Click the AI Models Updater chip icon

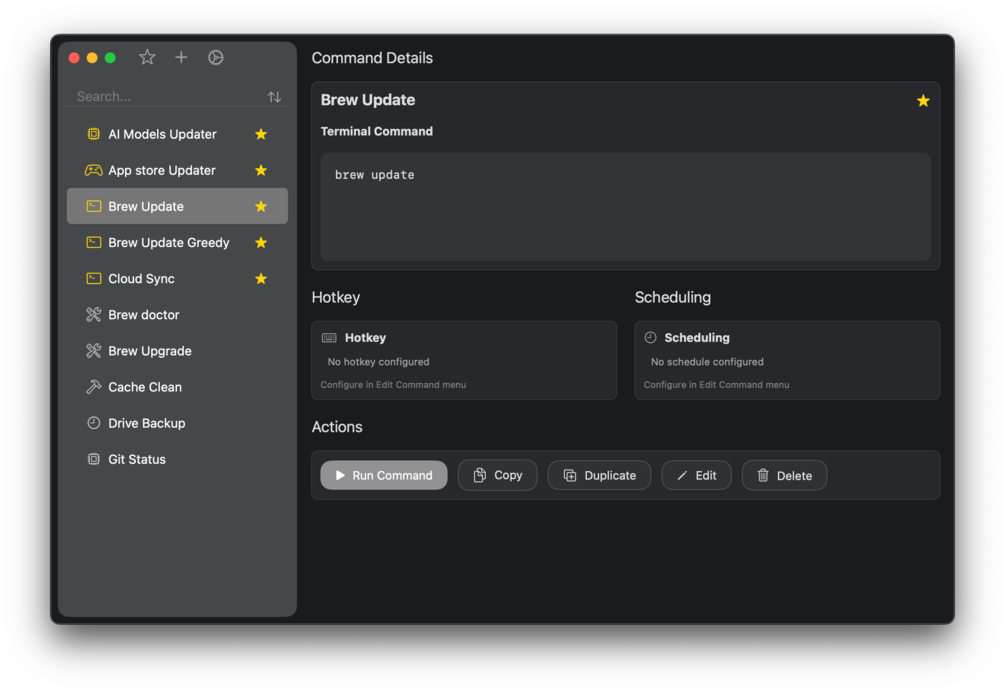(x=94, y=134)
